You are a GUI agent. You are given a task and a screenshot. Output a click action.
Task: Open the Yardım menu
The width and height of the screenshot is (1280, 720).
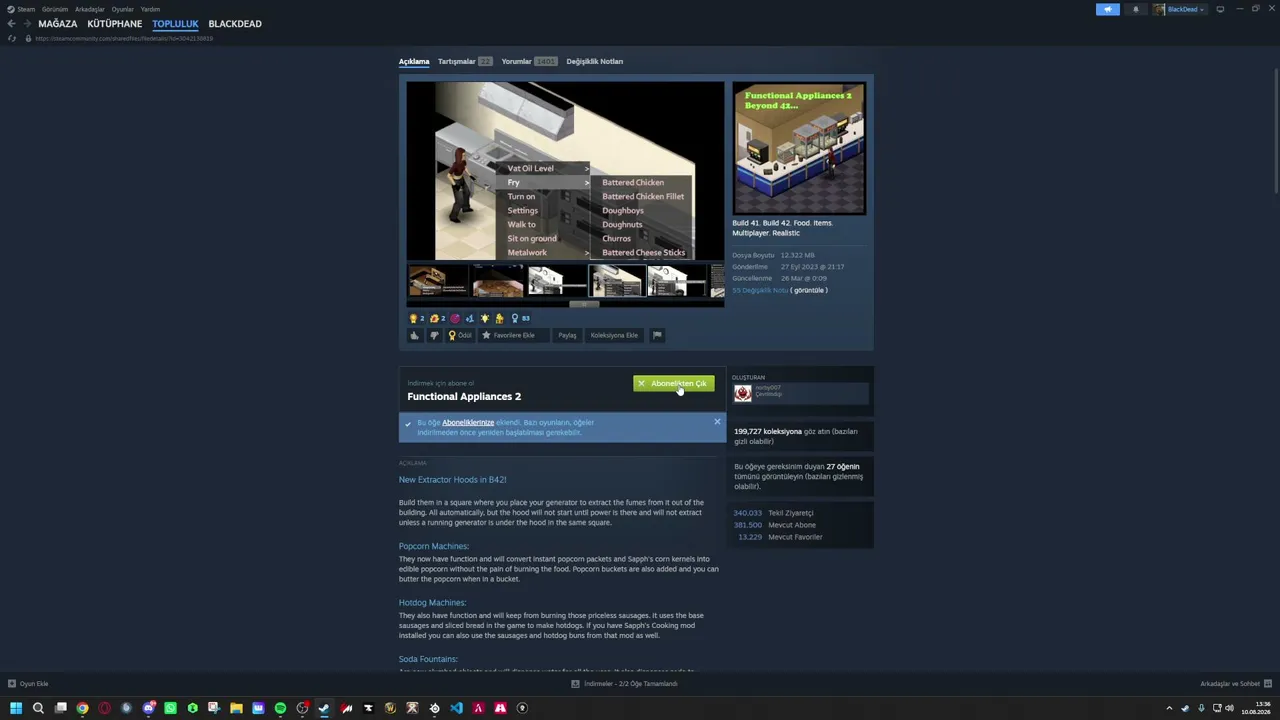150,9
